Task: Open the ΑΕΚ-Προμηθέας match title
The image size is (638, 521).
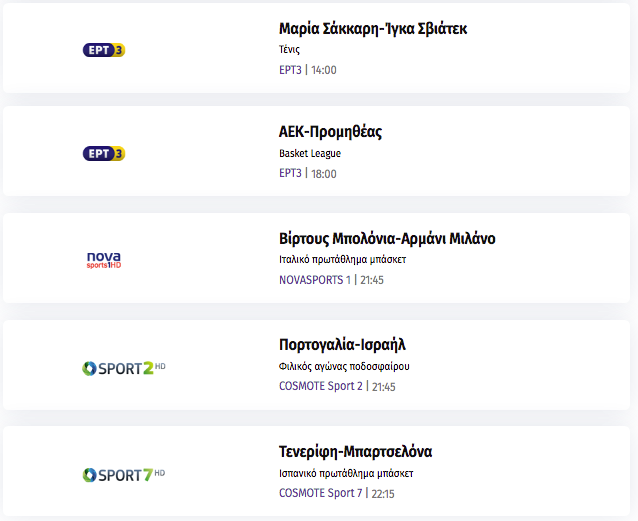Action: point(330,132)
